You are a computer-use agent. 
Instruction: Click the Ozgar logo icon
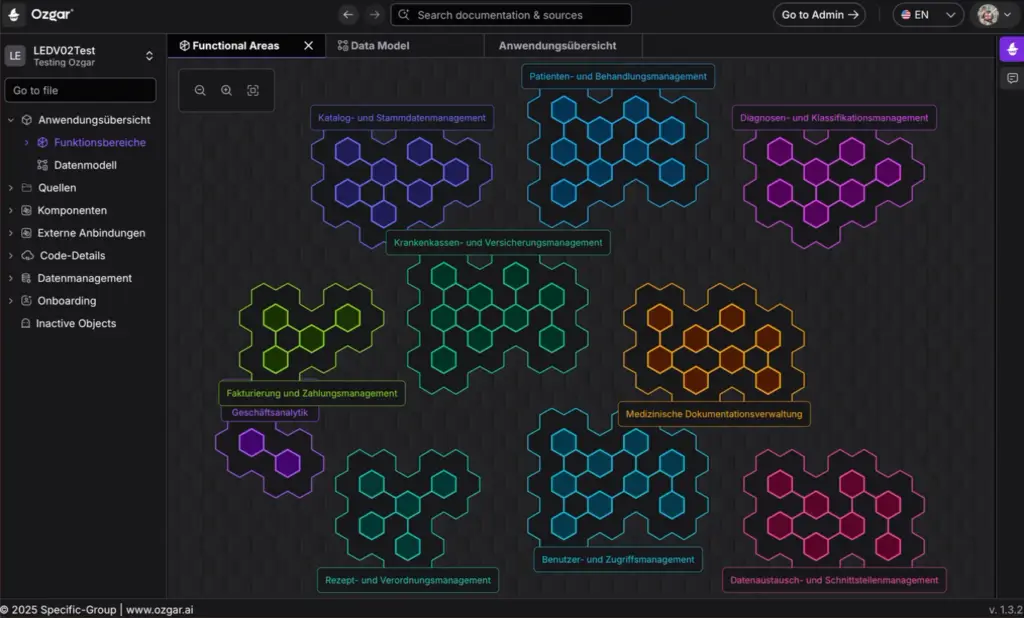[x=15, y=14]
